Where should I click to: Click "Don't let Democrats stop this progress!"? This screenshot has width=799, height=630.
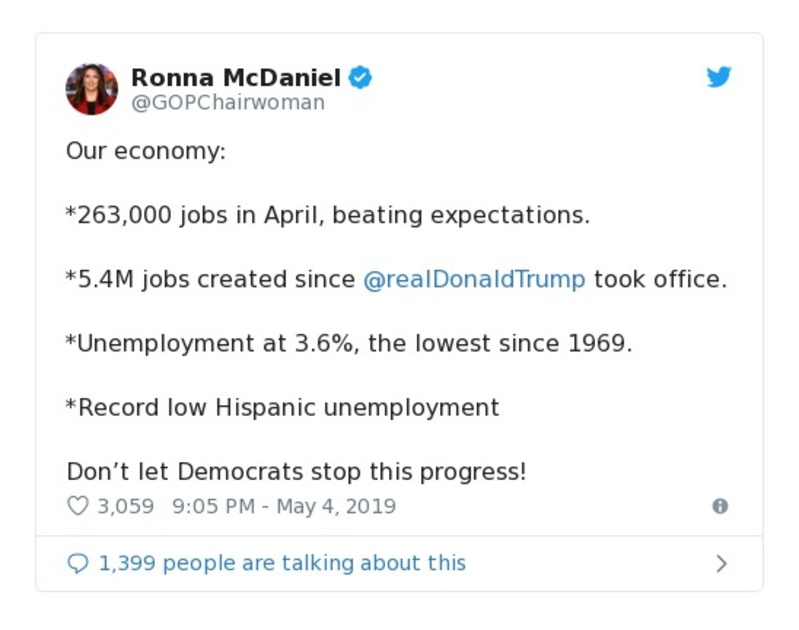click(x=296, y=471)
